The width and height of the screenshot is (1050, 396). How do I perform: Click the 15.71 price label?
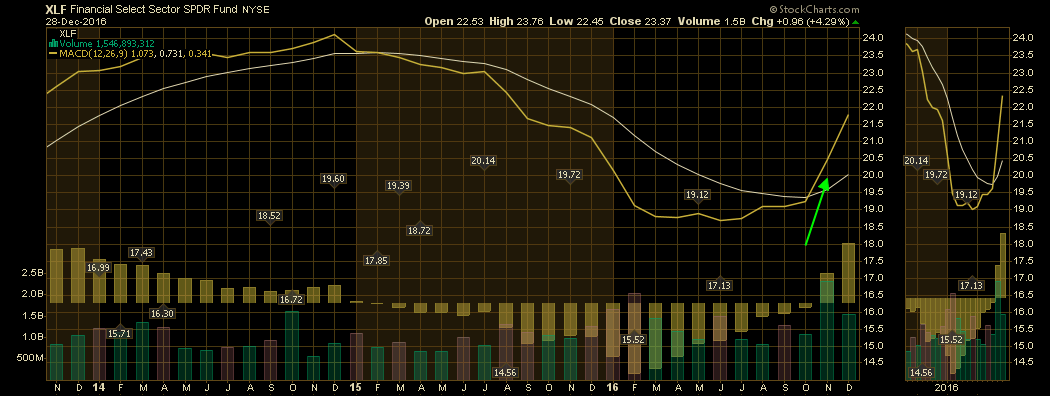[120, 333]
